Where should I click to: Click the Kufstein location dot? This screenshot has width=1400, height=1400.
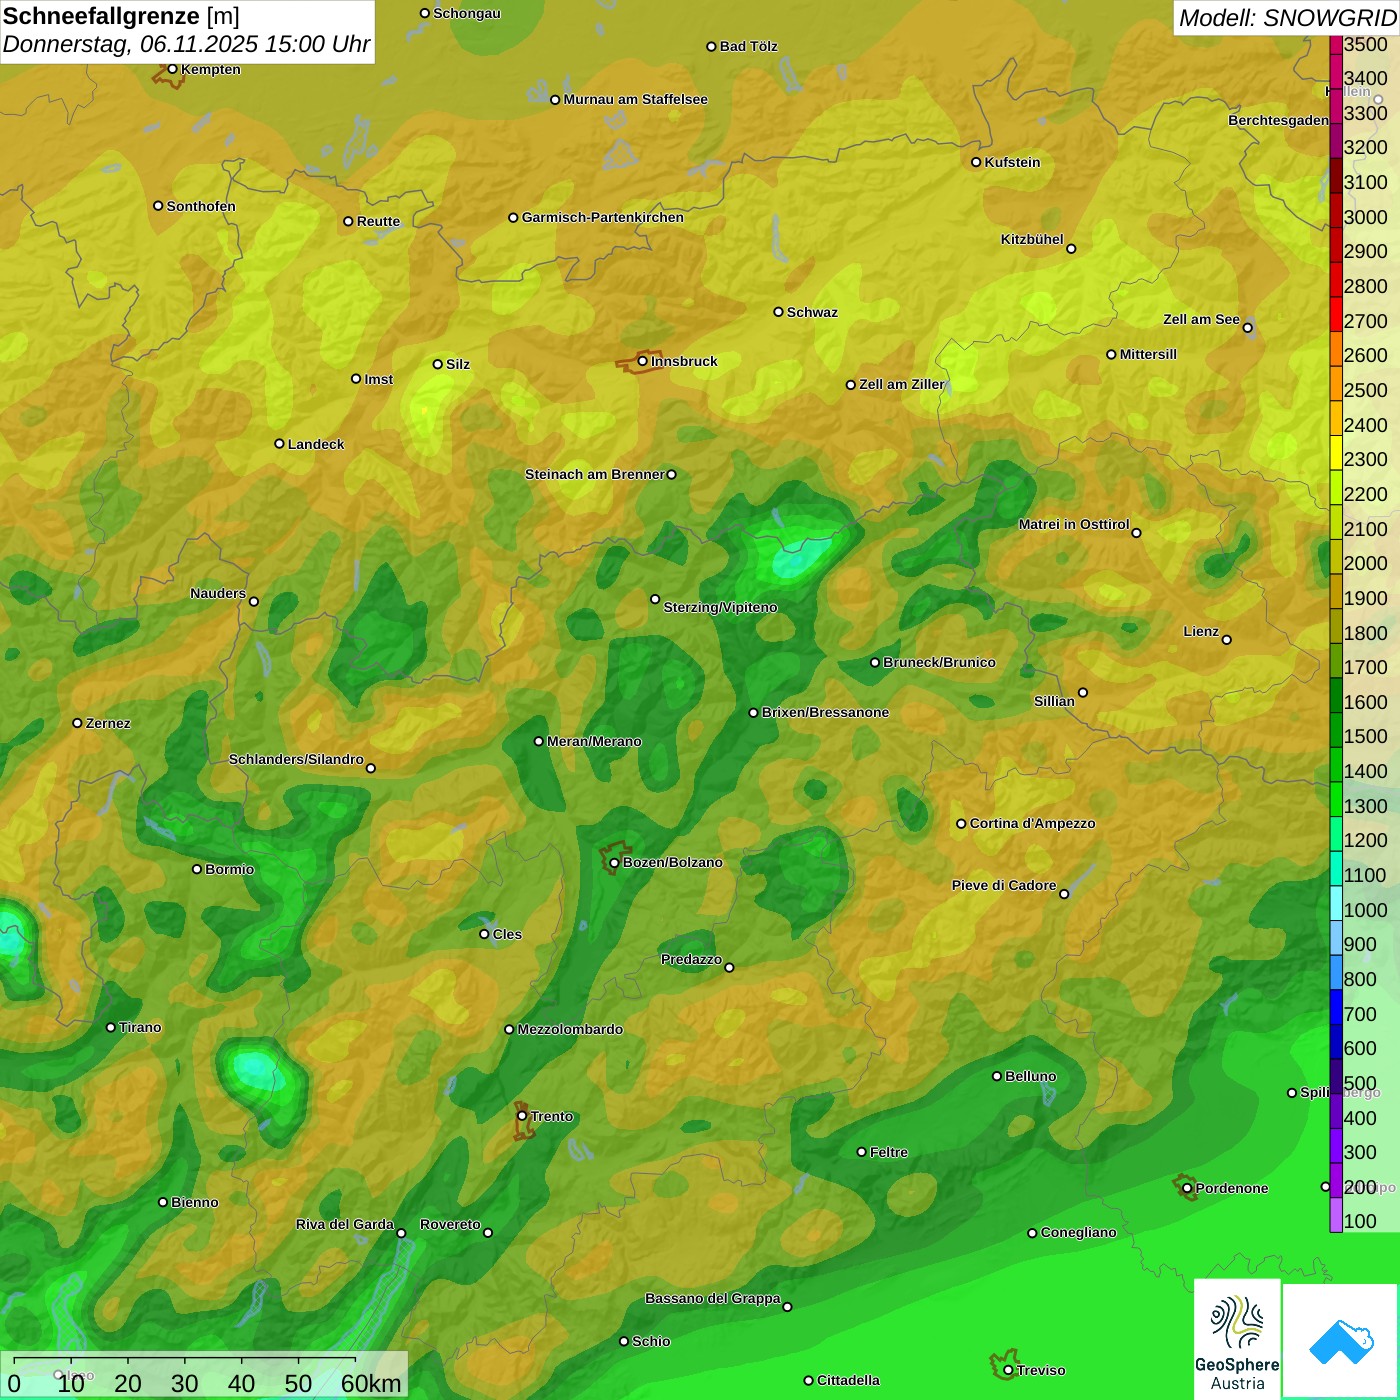[x=976, y=162]
